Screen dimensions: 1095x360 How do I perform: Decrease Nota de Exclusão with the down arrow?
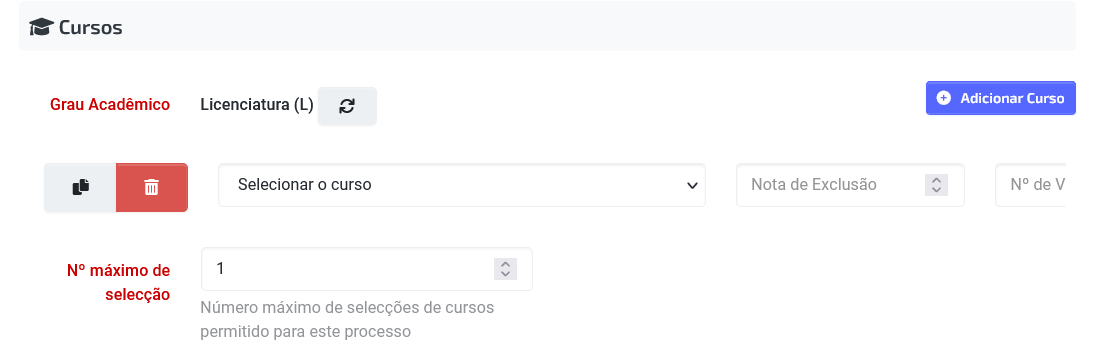[x=936, y=190]
